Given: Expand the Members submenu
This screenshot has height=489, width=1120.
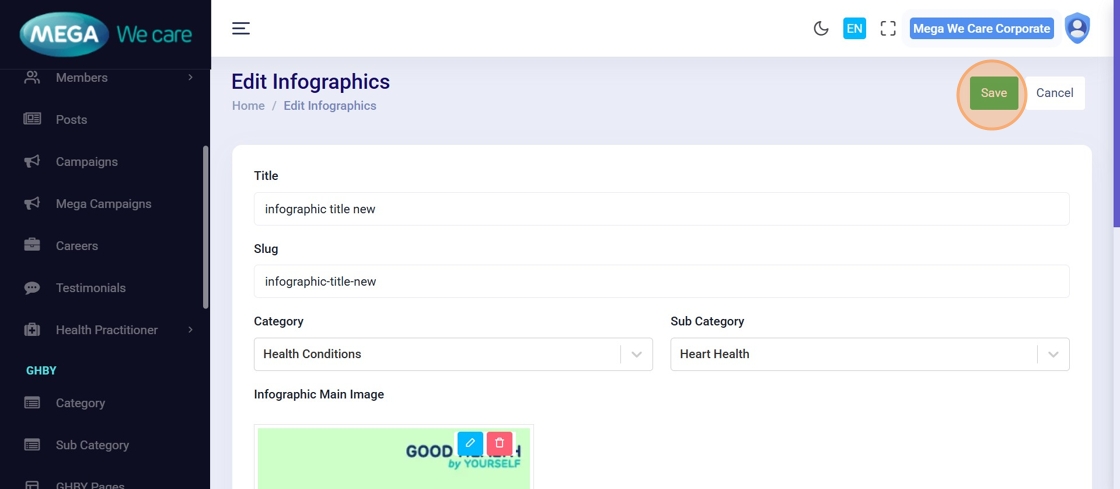Looking at the screenshot, I should 190,77.
